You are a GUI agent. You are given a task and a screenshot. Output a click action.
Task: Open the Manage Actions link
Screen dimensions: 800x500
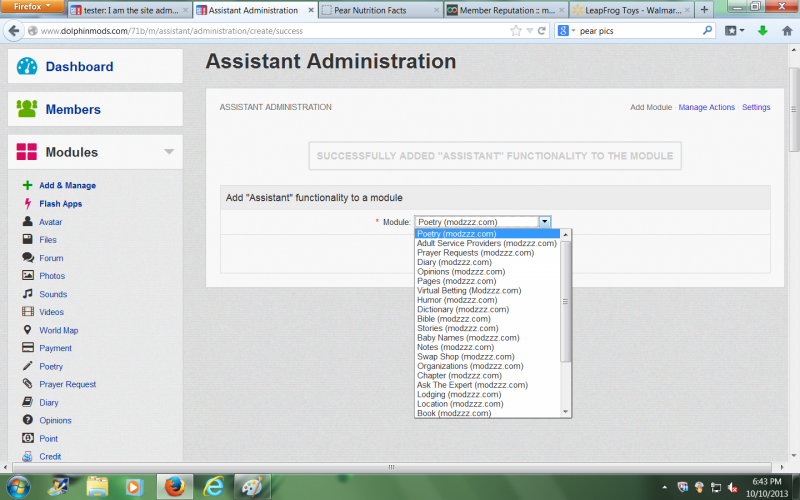click(706, 107)
